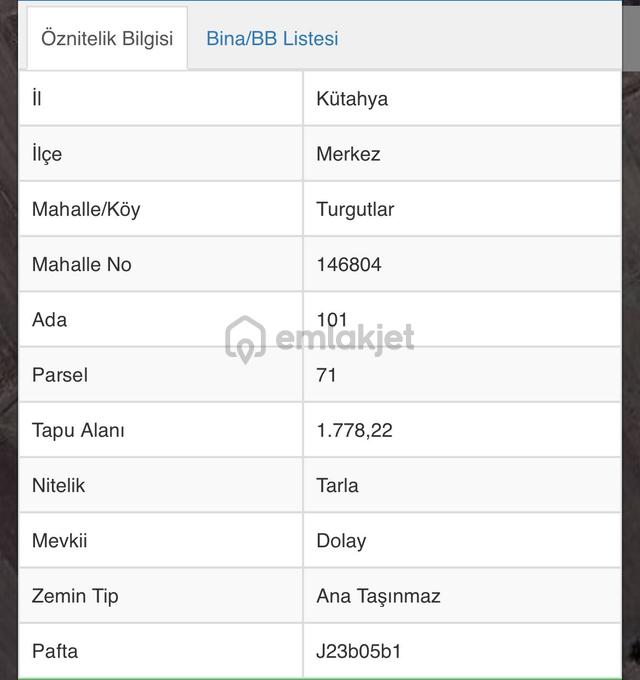Screen dimensions: 640x680
Task: Click the Mahalle/Köy row label
Action: (x=86, y=209)
